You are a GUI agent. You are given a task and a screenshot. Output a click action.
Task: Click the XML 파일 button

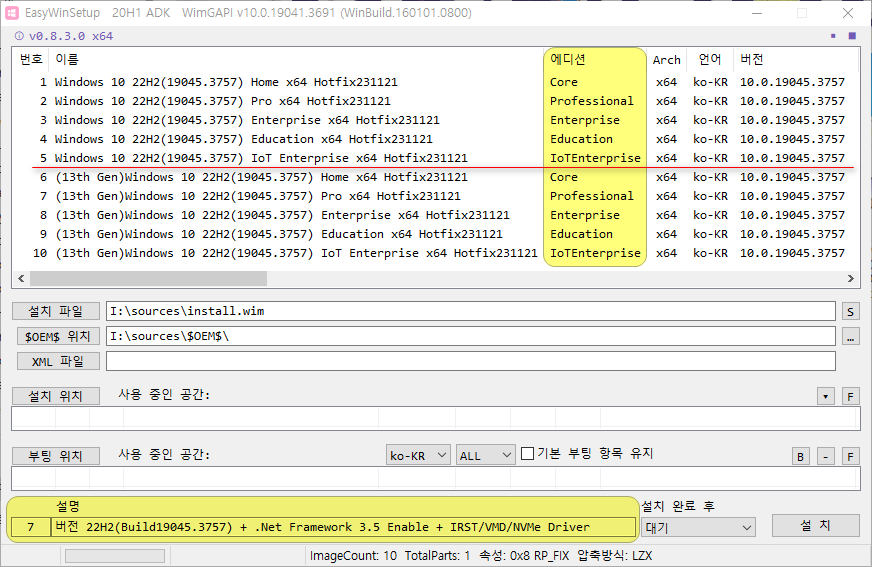tap(58, 361)
